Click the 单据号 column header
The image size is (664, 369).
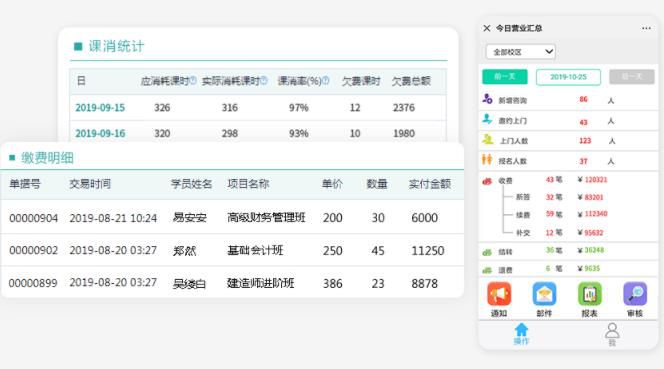tap(25, 184)
